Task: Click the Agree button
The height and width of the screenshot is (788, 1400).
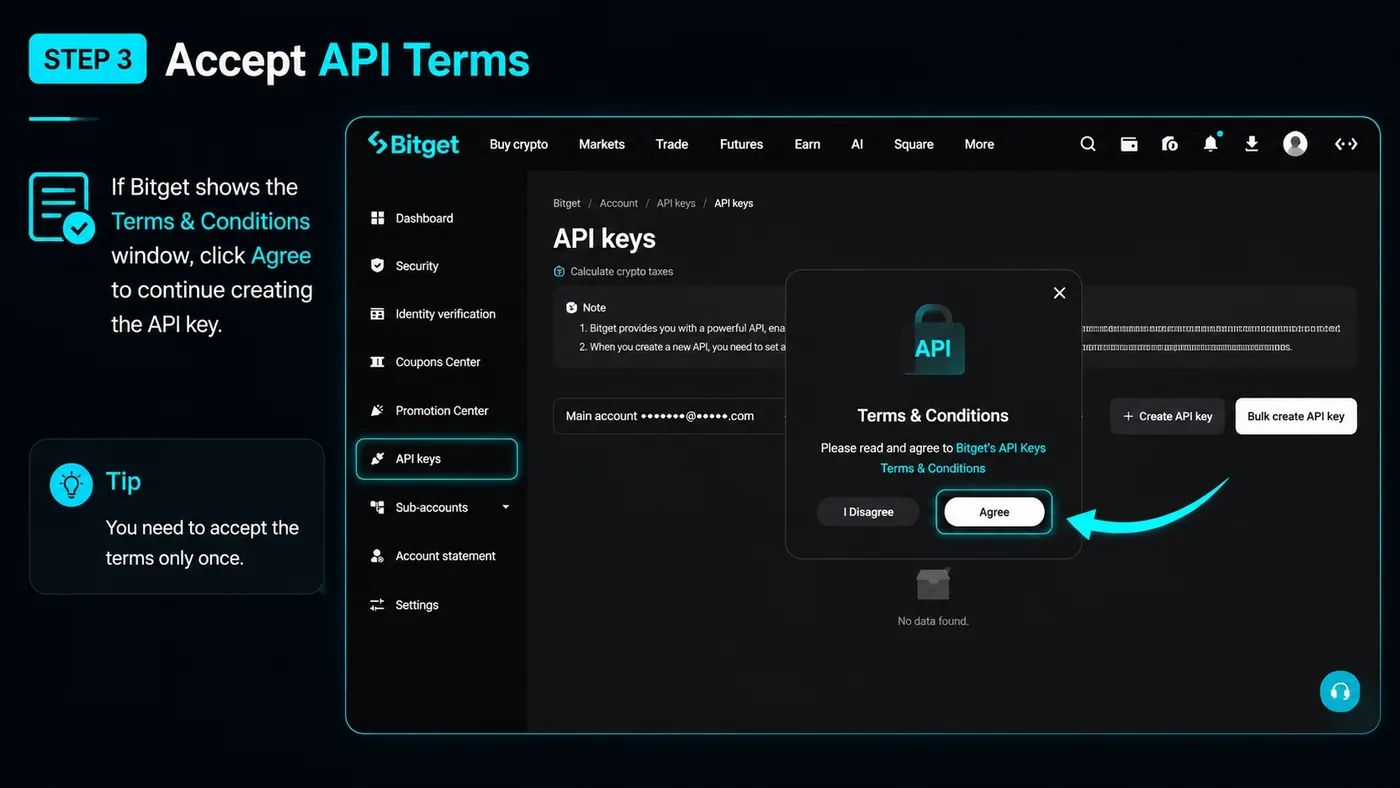Action: click(994, 512)
